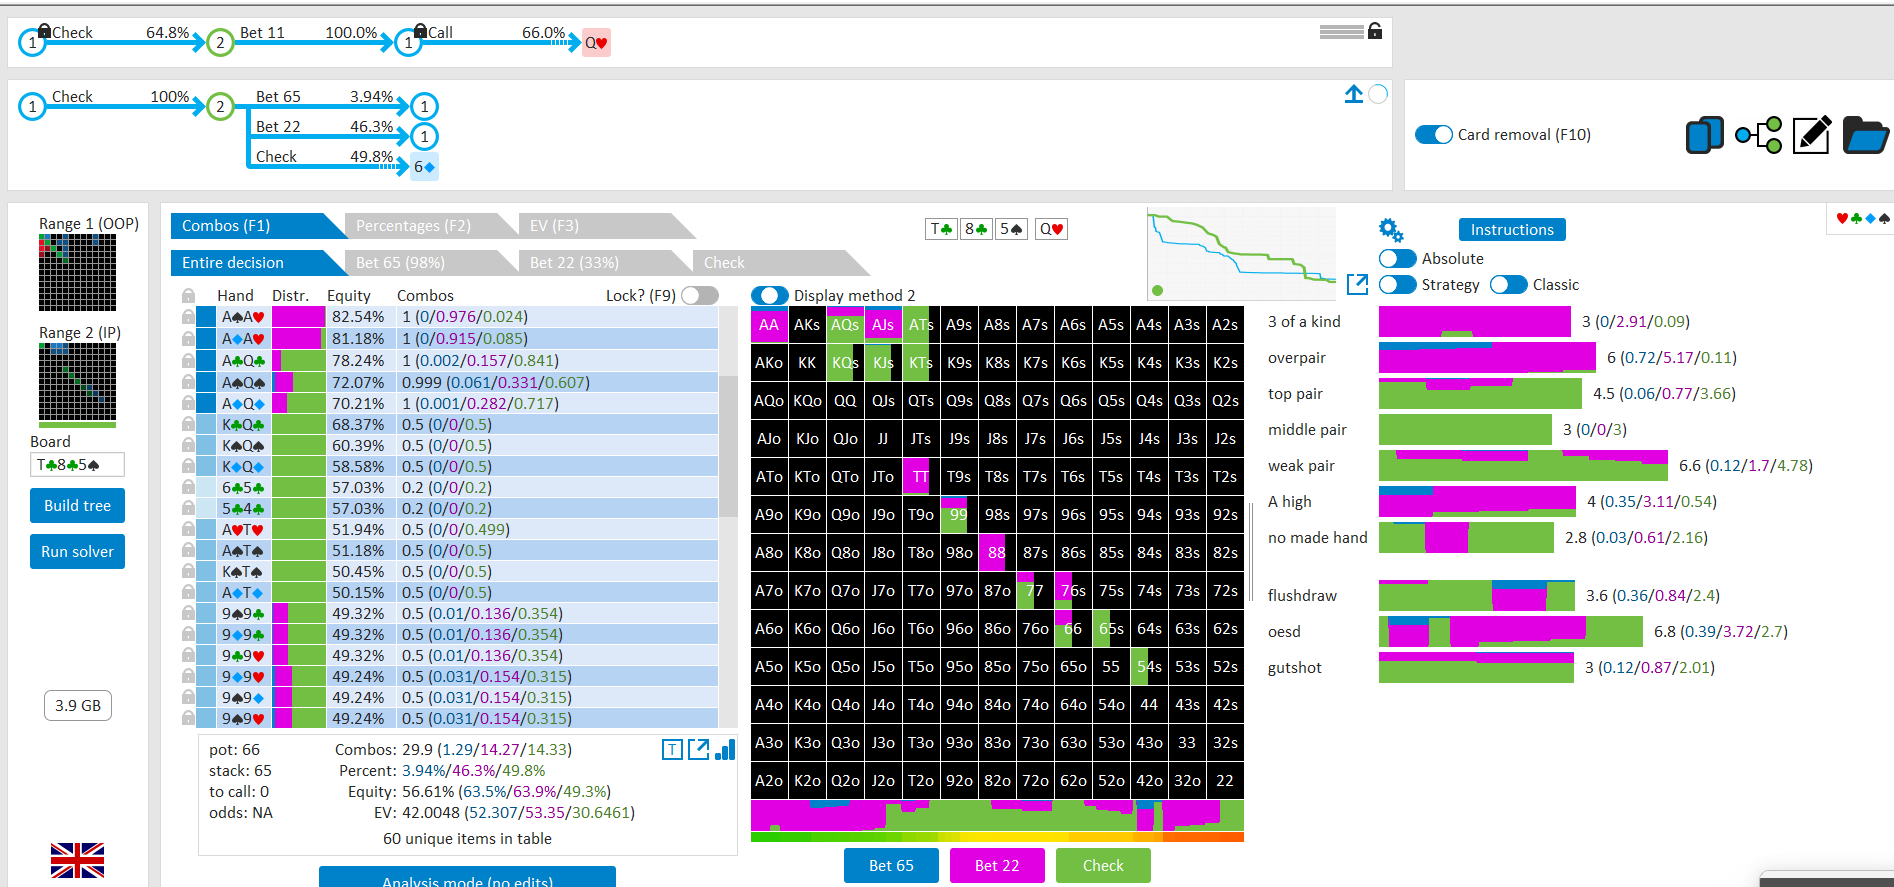Viewport: 1894px width, 887px height.
Task: Click the overpair category bar
Action: tap(1487, 358)
